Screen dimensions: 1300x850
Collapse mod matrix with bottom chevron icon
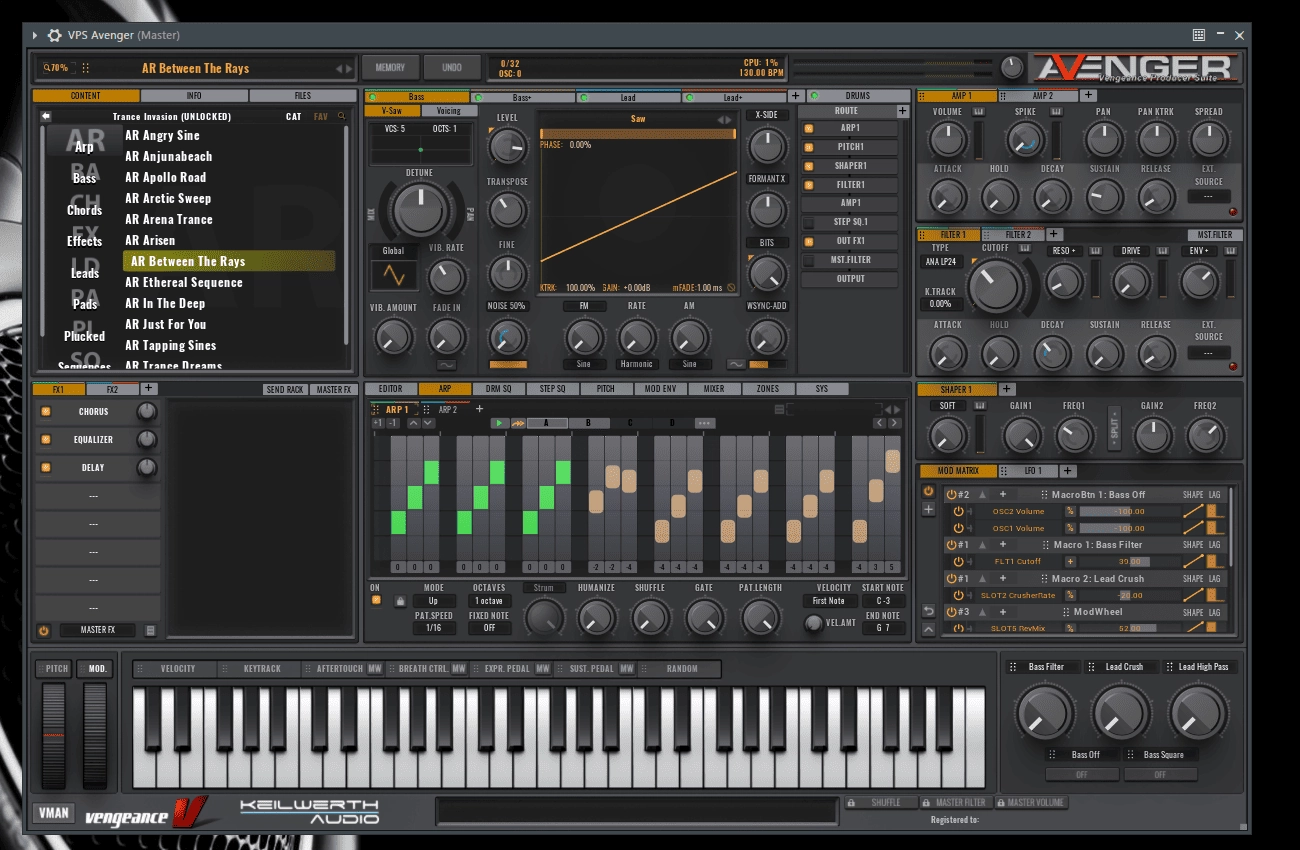(x=929, y=629)
